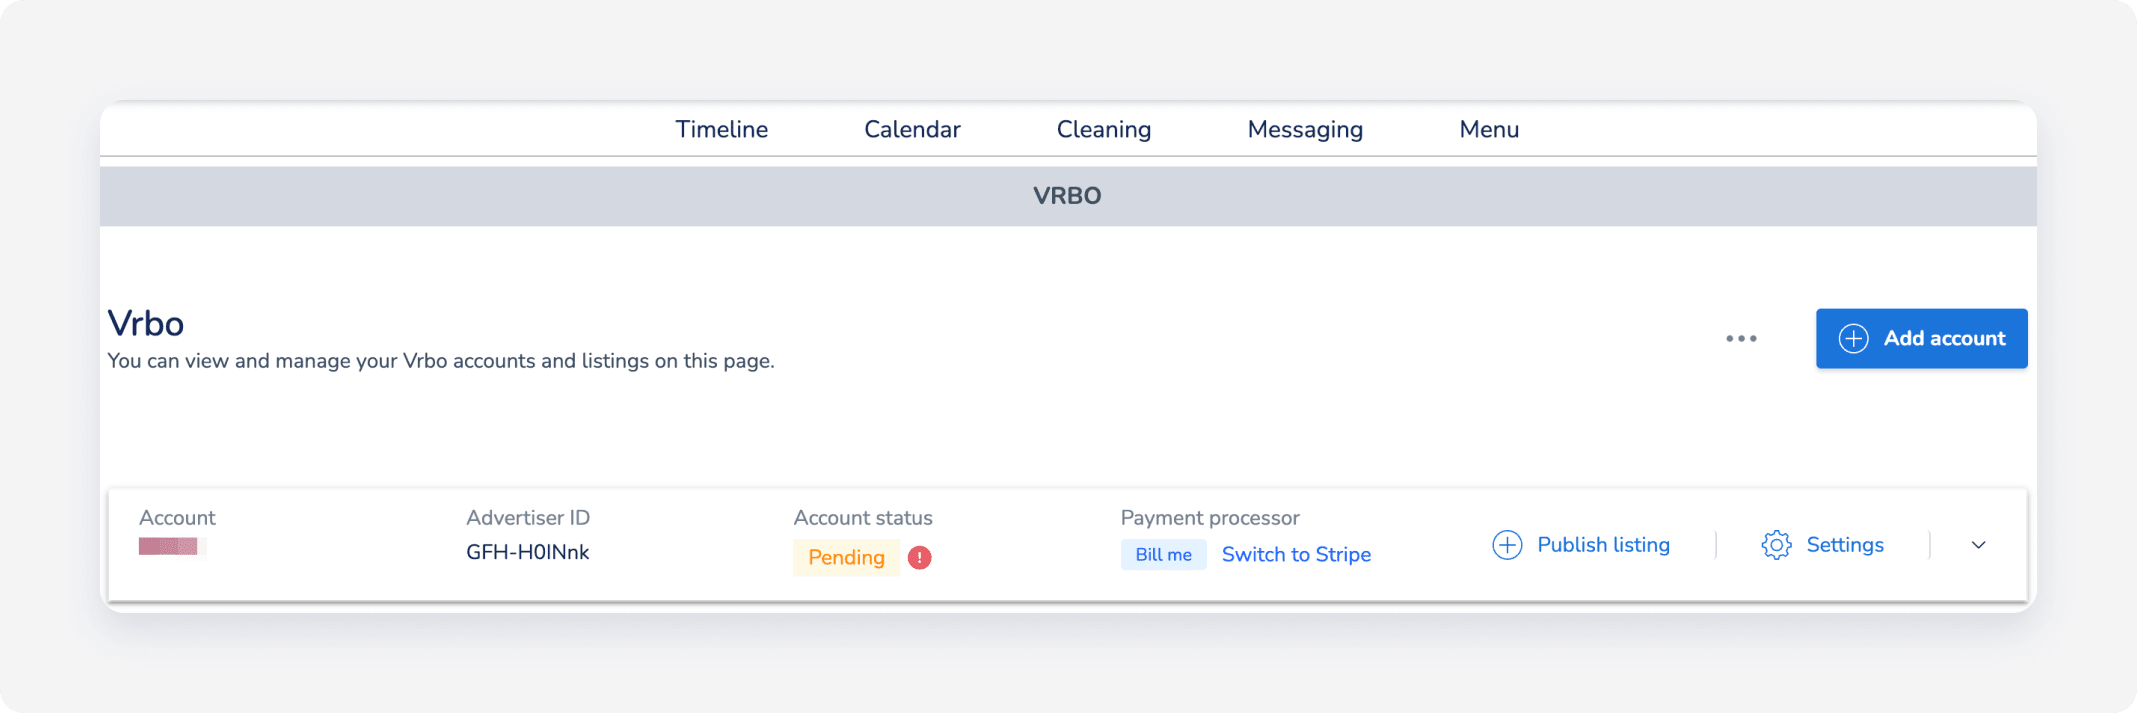Click the Account status column label
The image size is (2137, 713).
coord(862,518)
